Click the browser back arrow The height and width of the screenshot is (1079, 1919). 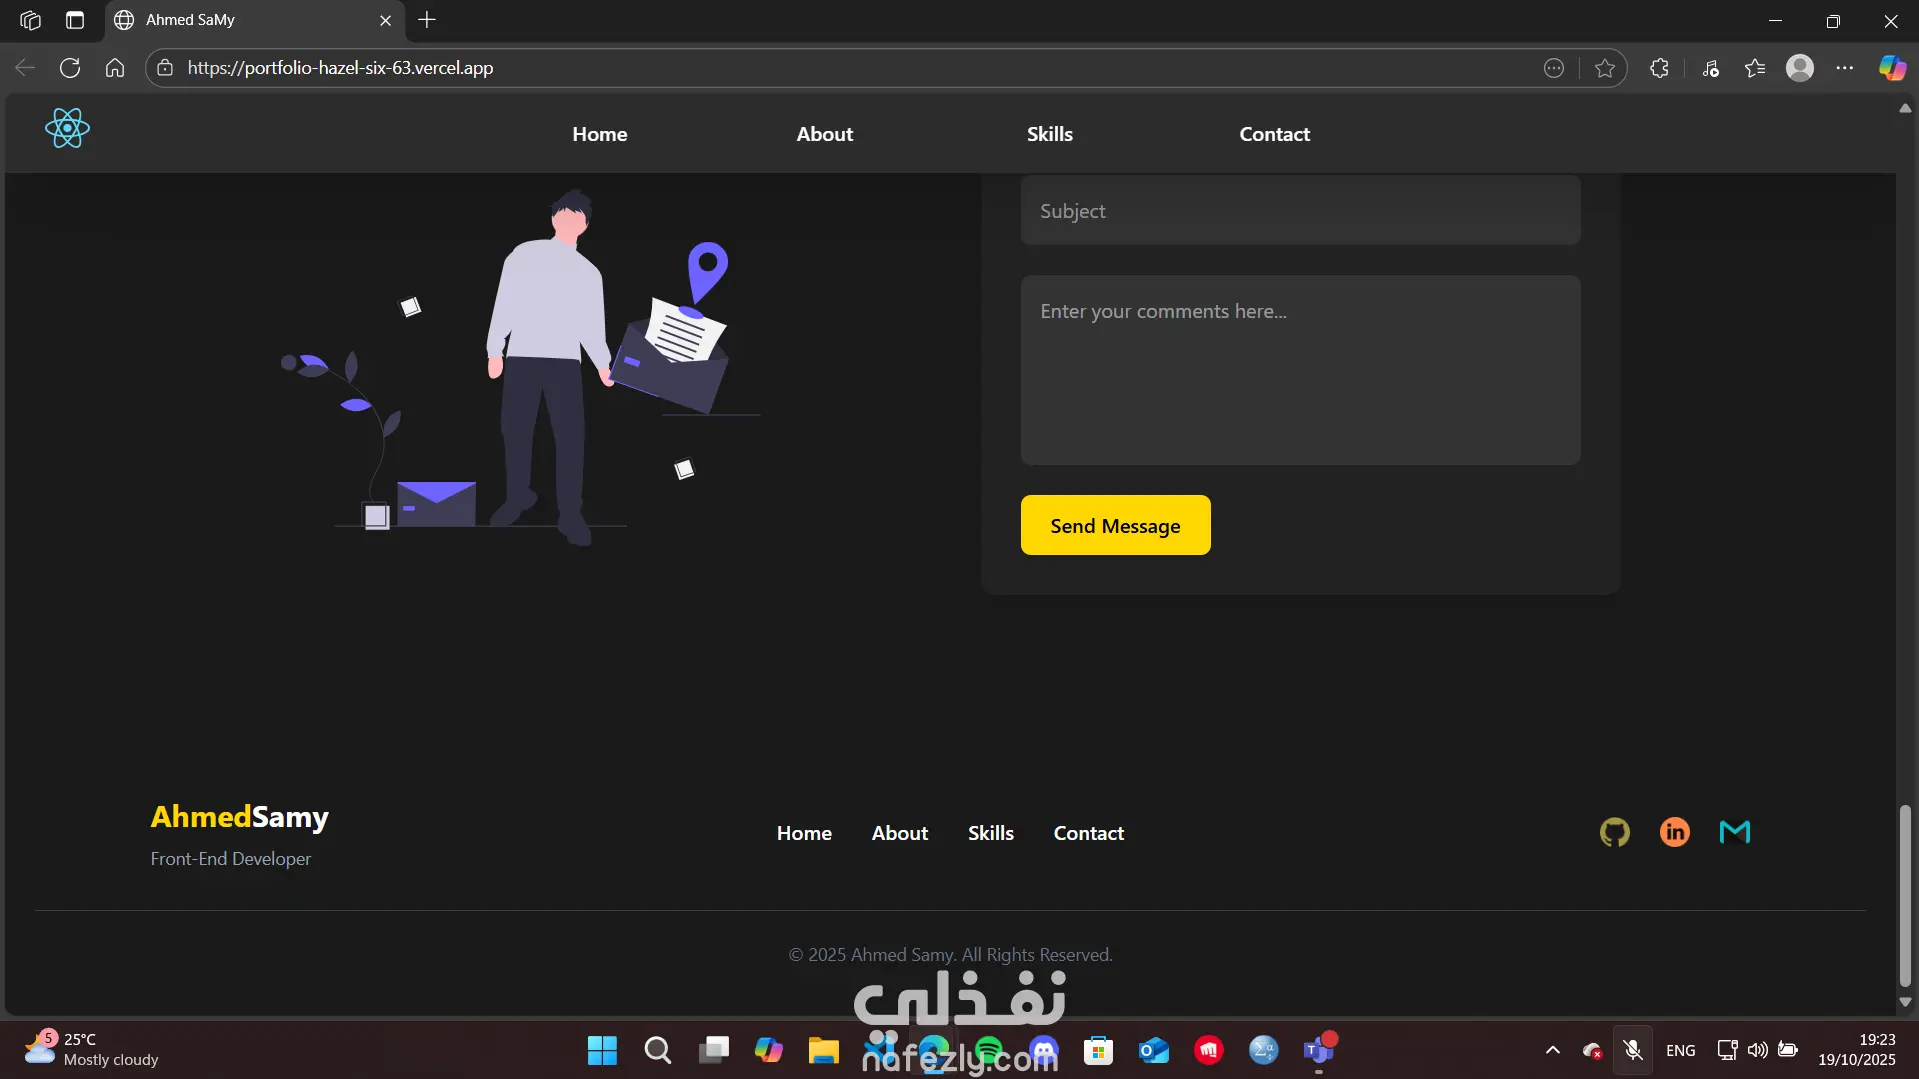25,68
